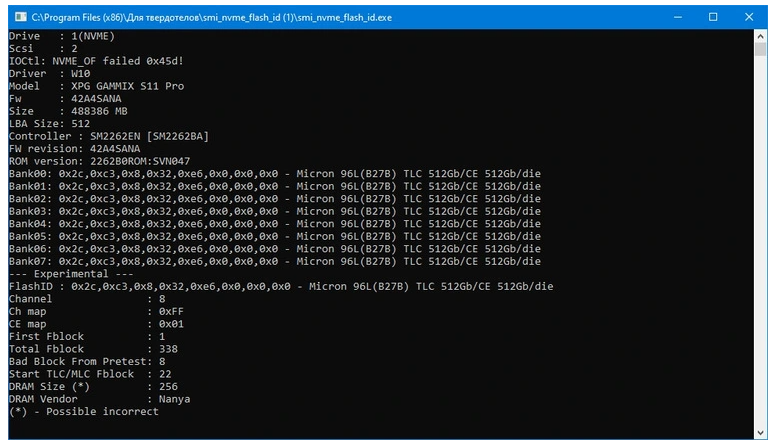Click the scrollbar up arrow
Image resolution: width=770 pixels, height=445 pixels.
coord(760,36)
